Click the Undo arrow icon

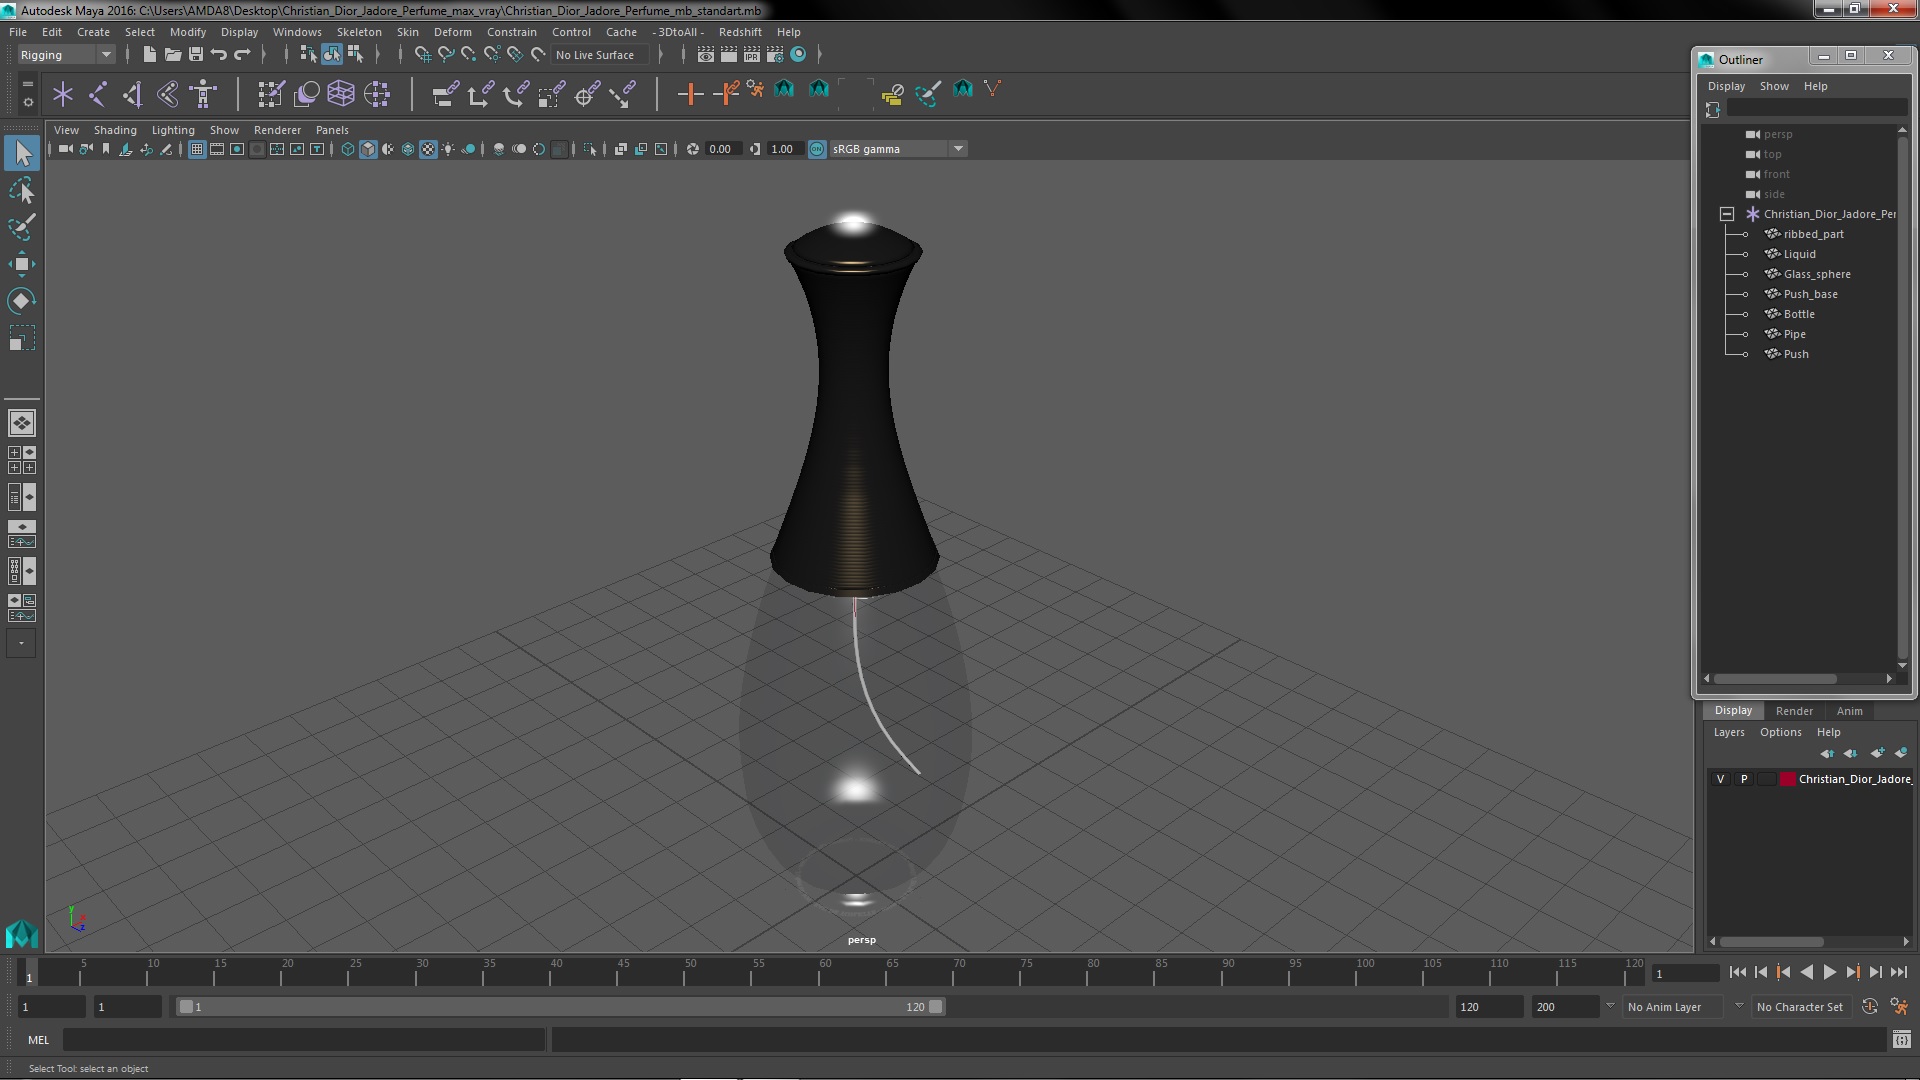[219, 55]
